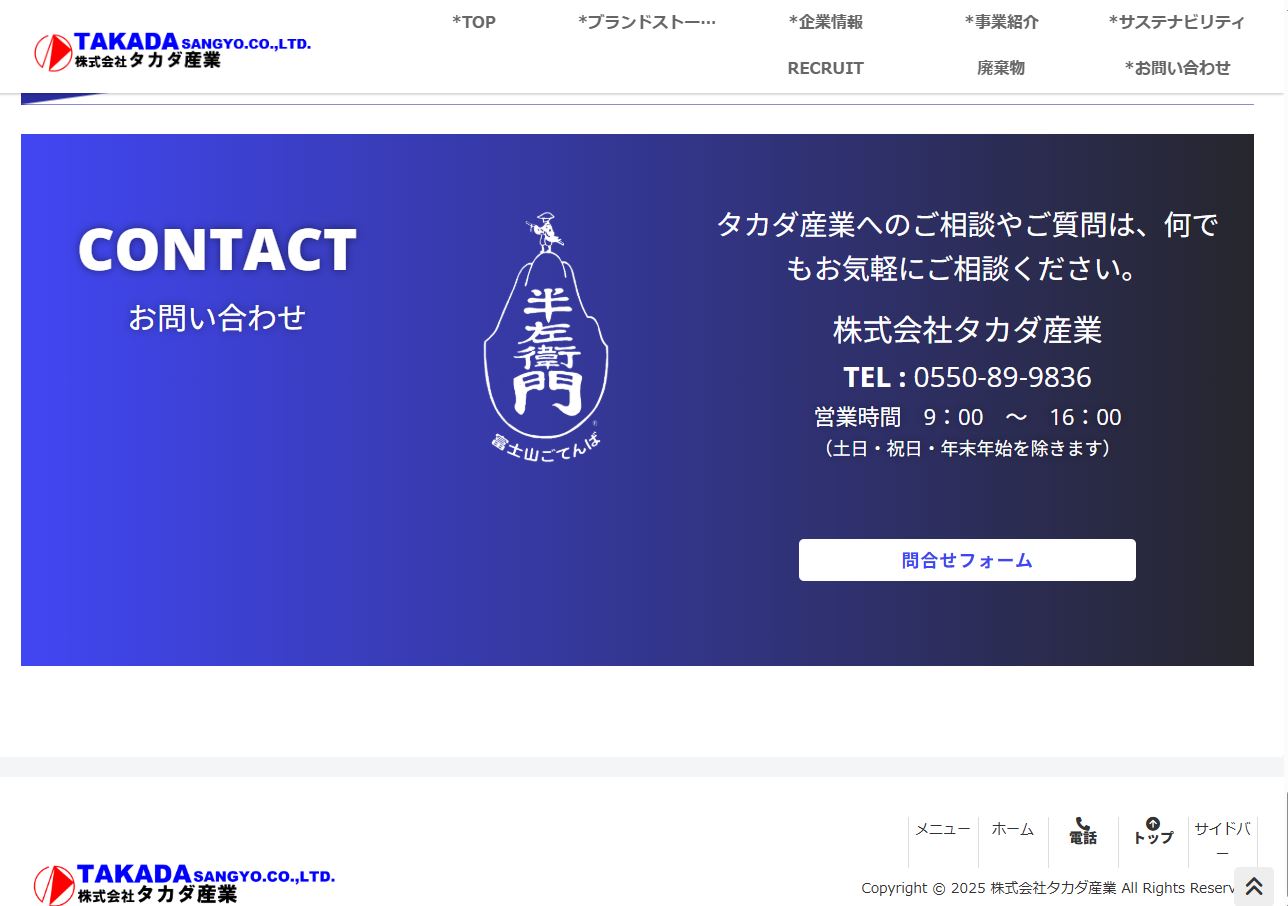
Task: Open the *サステナビリティ menu item
Action: (x=1177, y=22)
